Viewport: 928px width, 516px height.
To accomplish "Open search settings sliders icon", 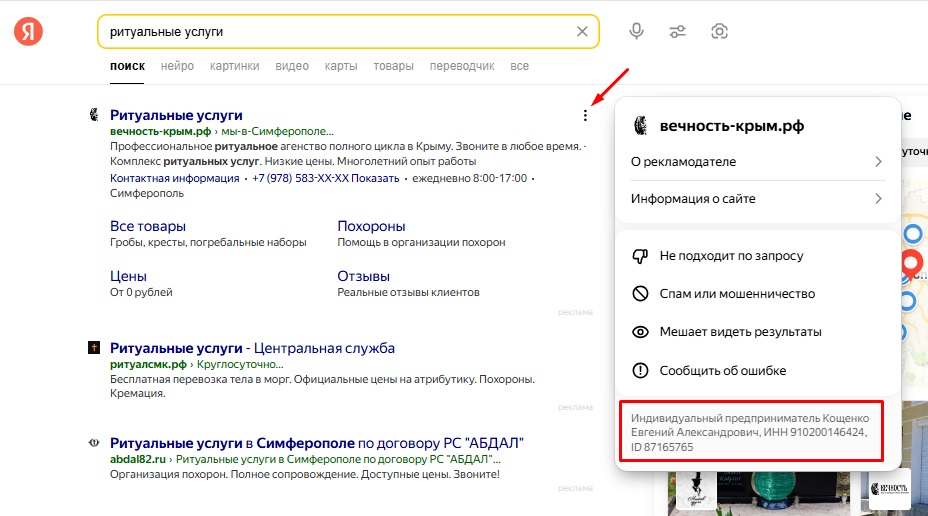I will point(678,31).
